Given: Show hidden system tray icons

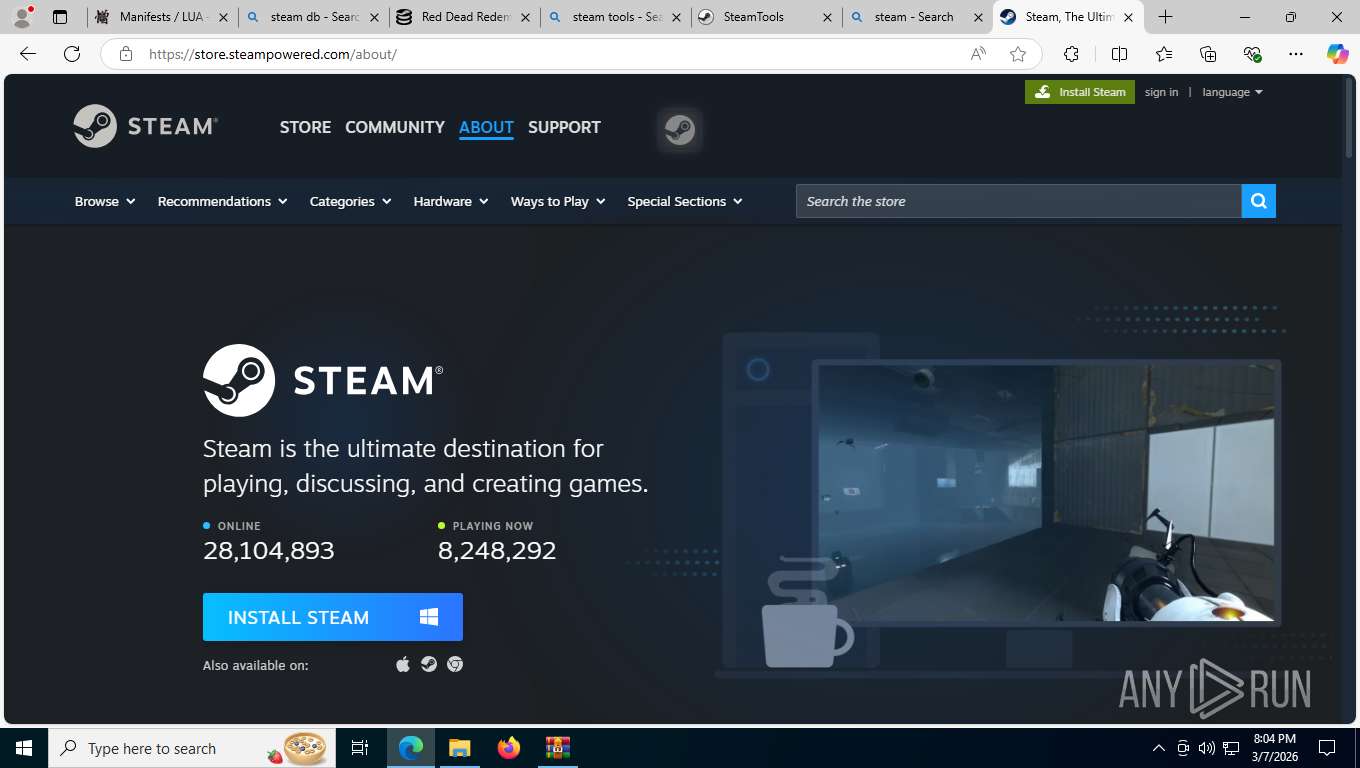Looking at the screenshot, I should (1159, 748).
